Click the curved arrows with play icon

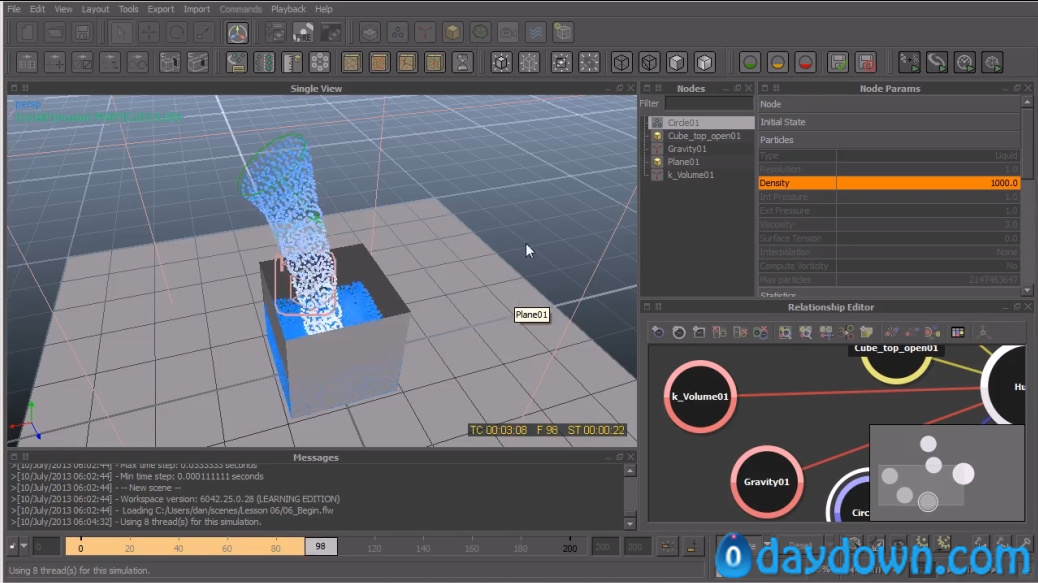pyautogui.click(x=937, y=63)
